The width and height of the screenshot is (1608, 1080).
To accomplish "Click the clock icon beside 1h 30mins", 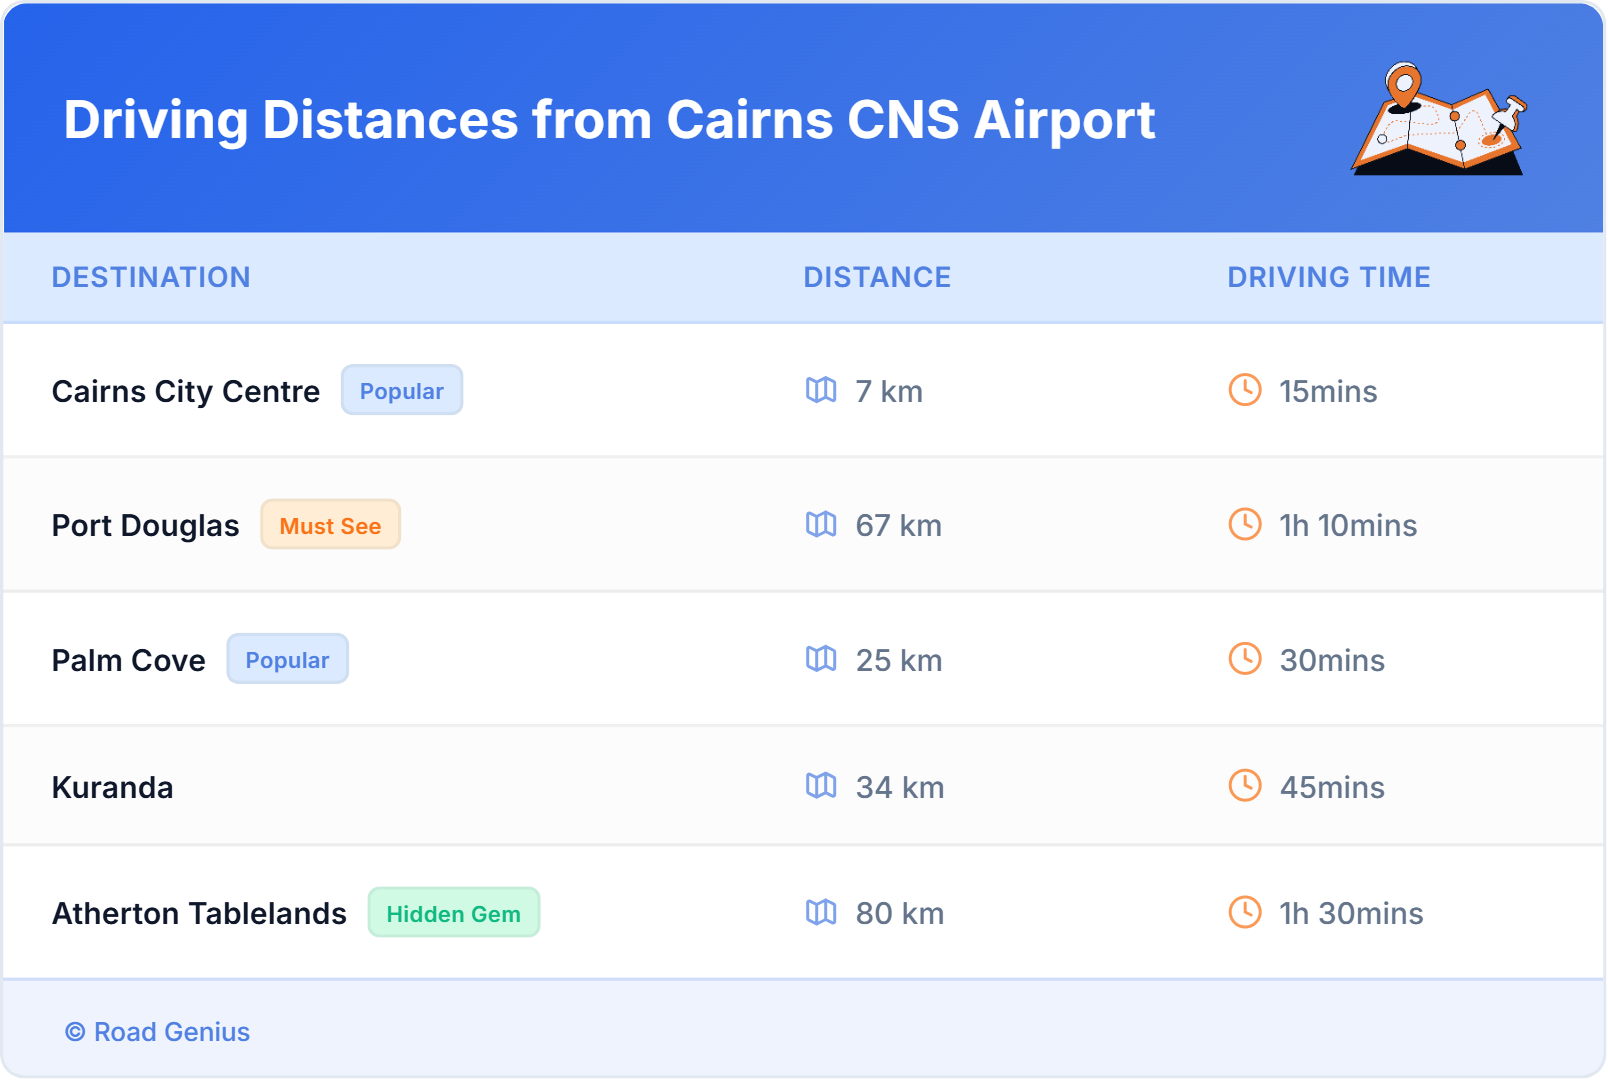I will point(1245,912).
